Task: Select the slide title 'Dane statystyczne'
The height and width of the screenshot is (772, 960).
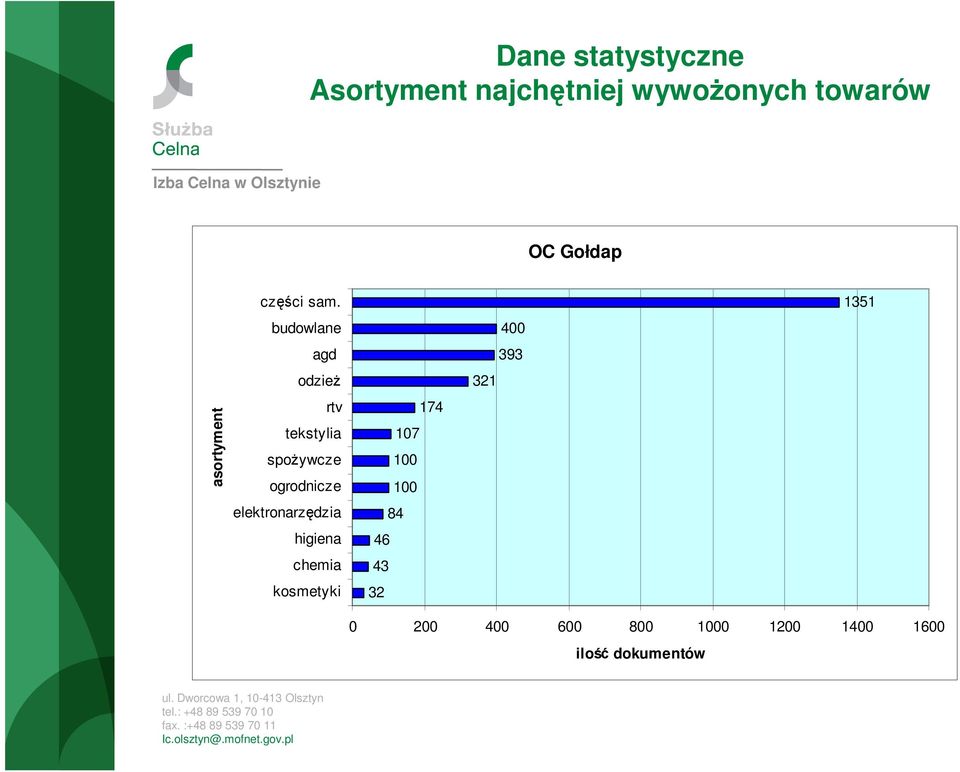Action: (x=620, y=56)
